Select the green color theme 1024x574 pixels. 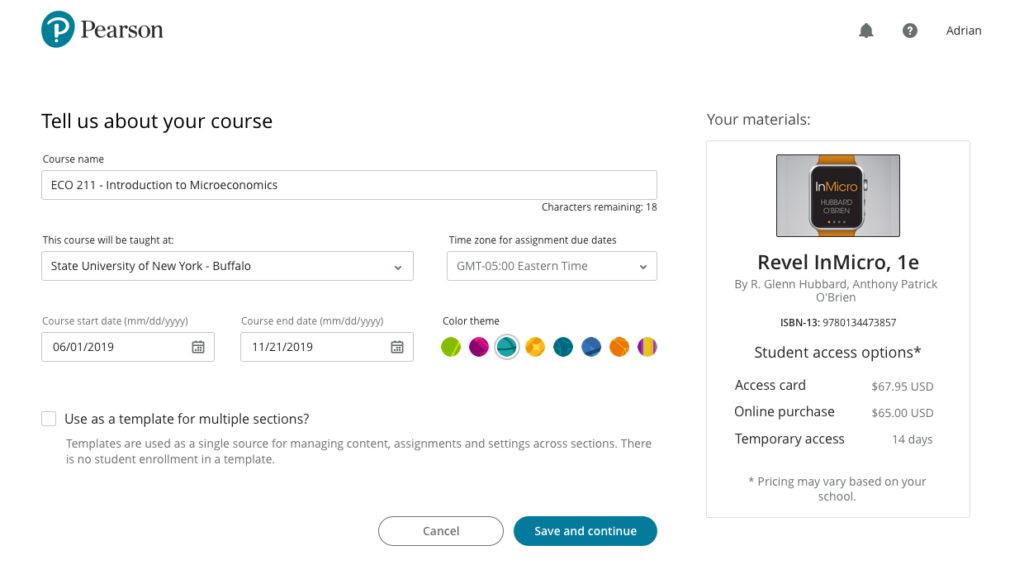tap(451, 347)
